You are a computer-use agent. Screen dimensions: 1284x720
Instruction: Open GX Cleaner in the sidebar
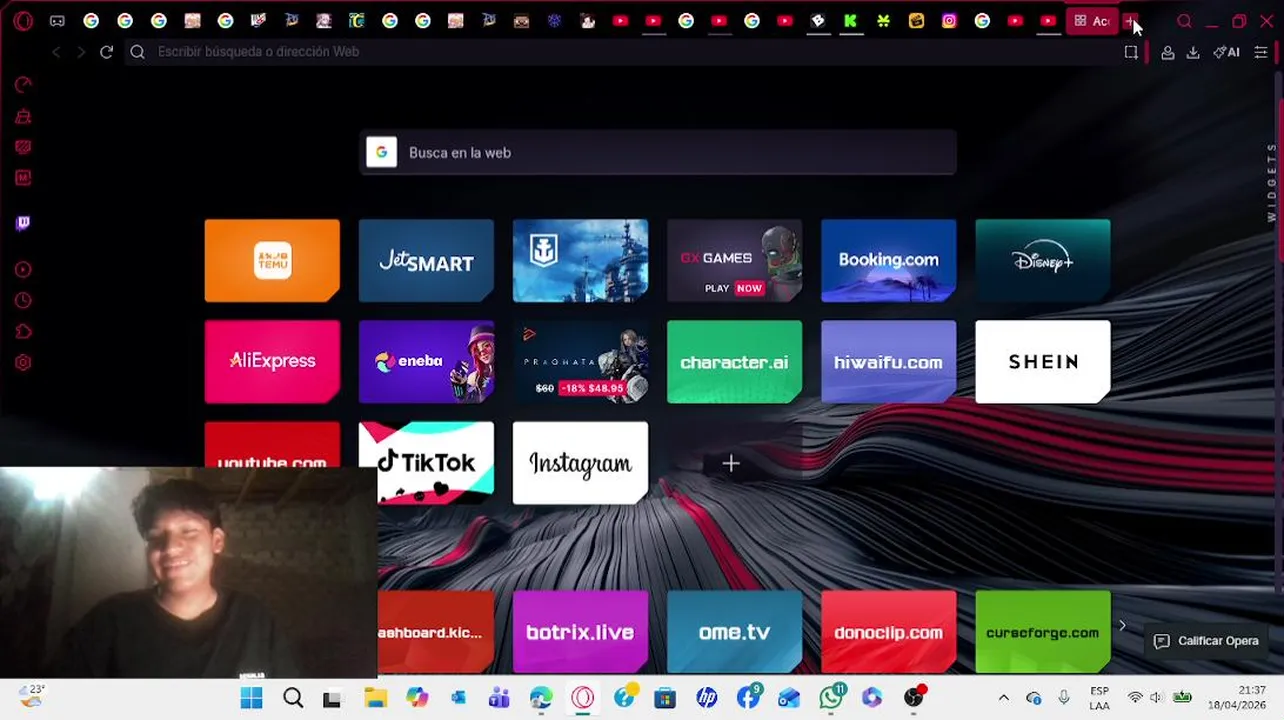pyautogui.click(x=23, y=116)
